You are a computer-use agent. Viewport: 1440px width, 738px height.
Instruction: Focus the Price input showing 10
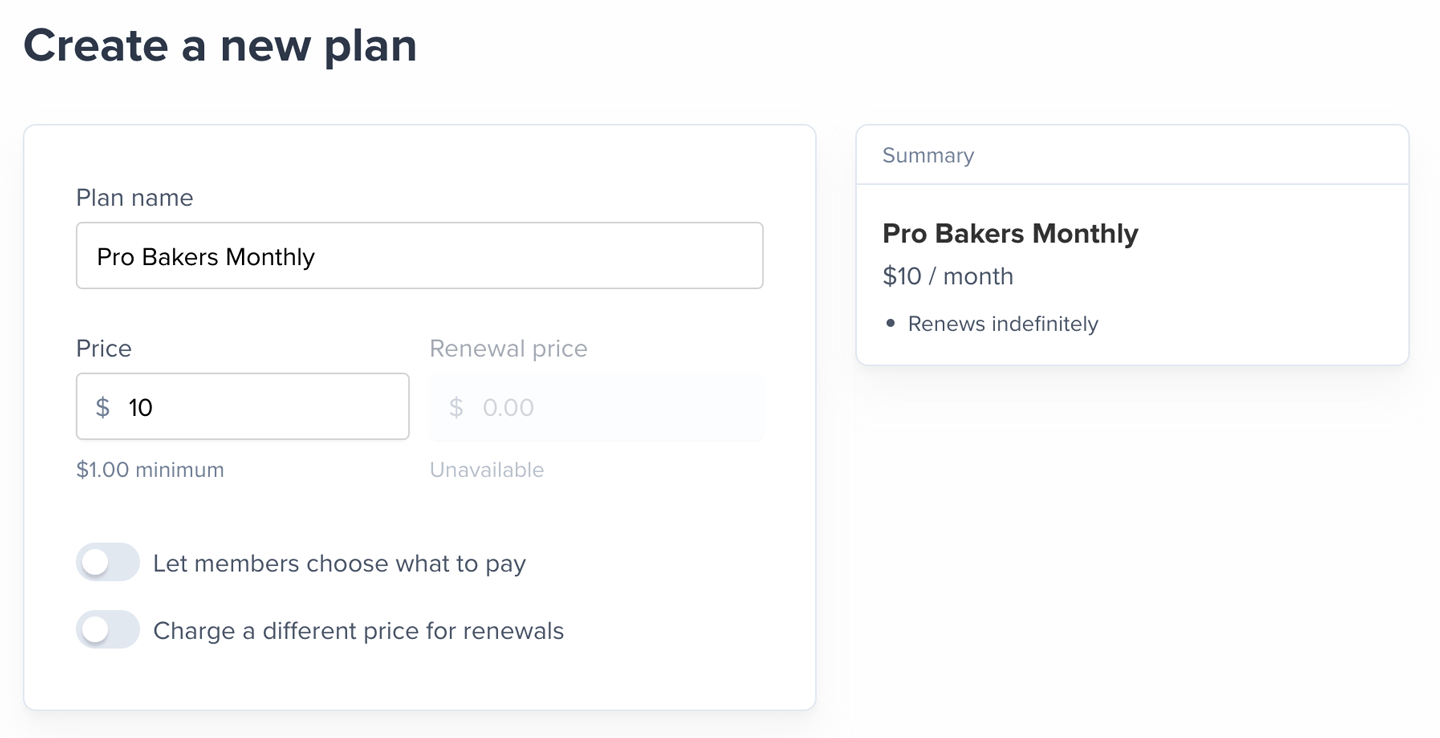(x=260, y=407)
